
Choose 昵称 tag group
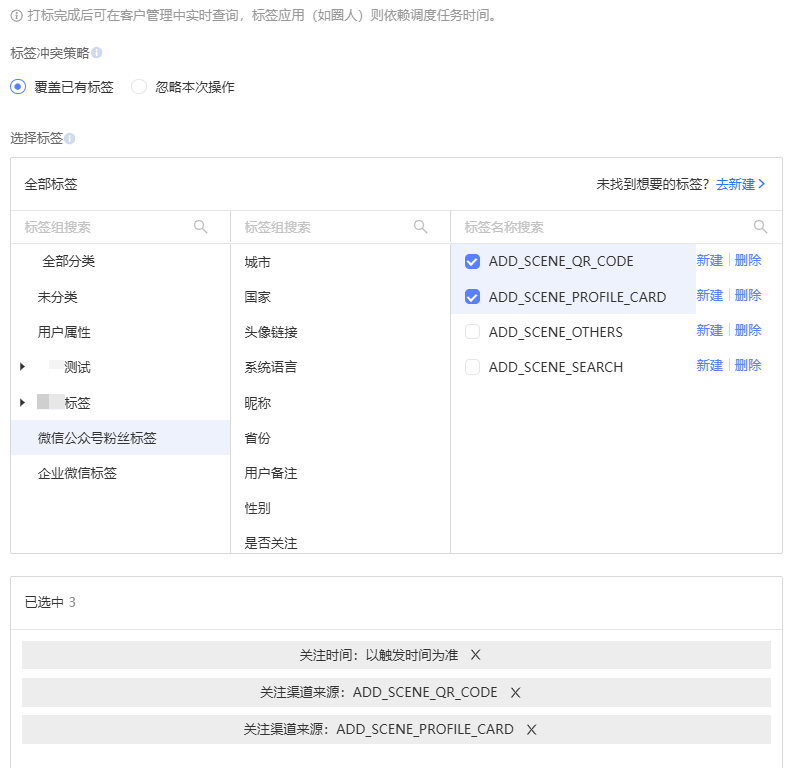(x=257, y=403)
